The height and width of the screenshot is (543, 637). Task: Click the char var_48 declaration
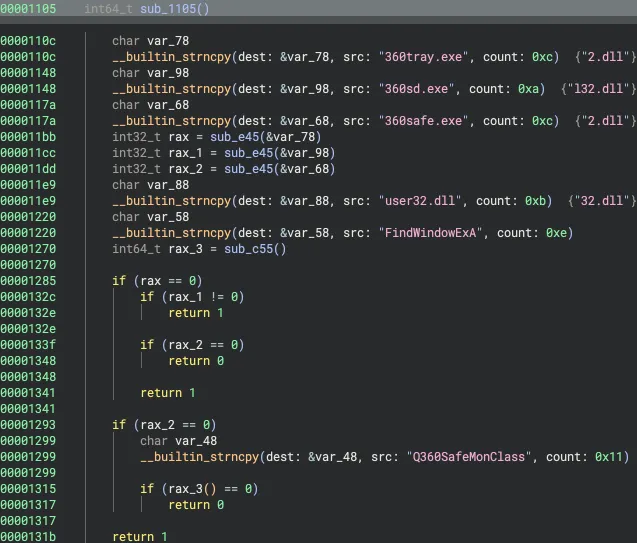coord(178,441)
